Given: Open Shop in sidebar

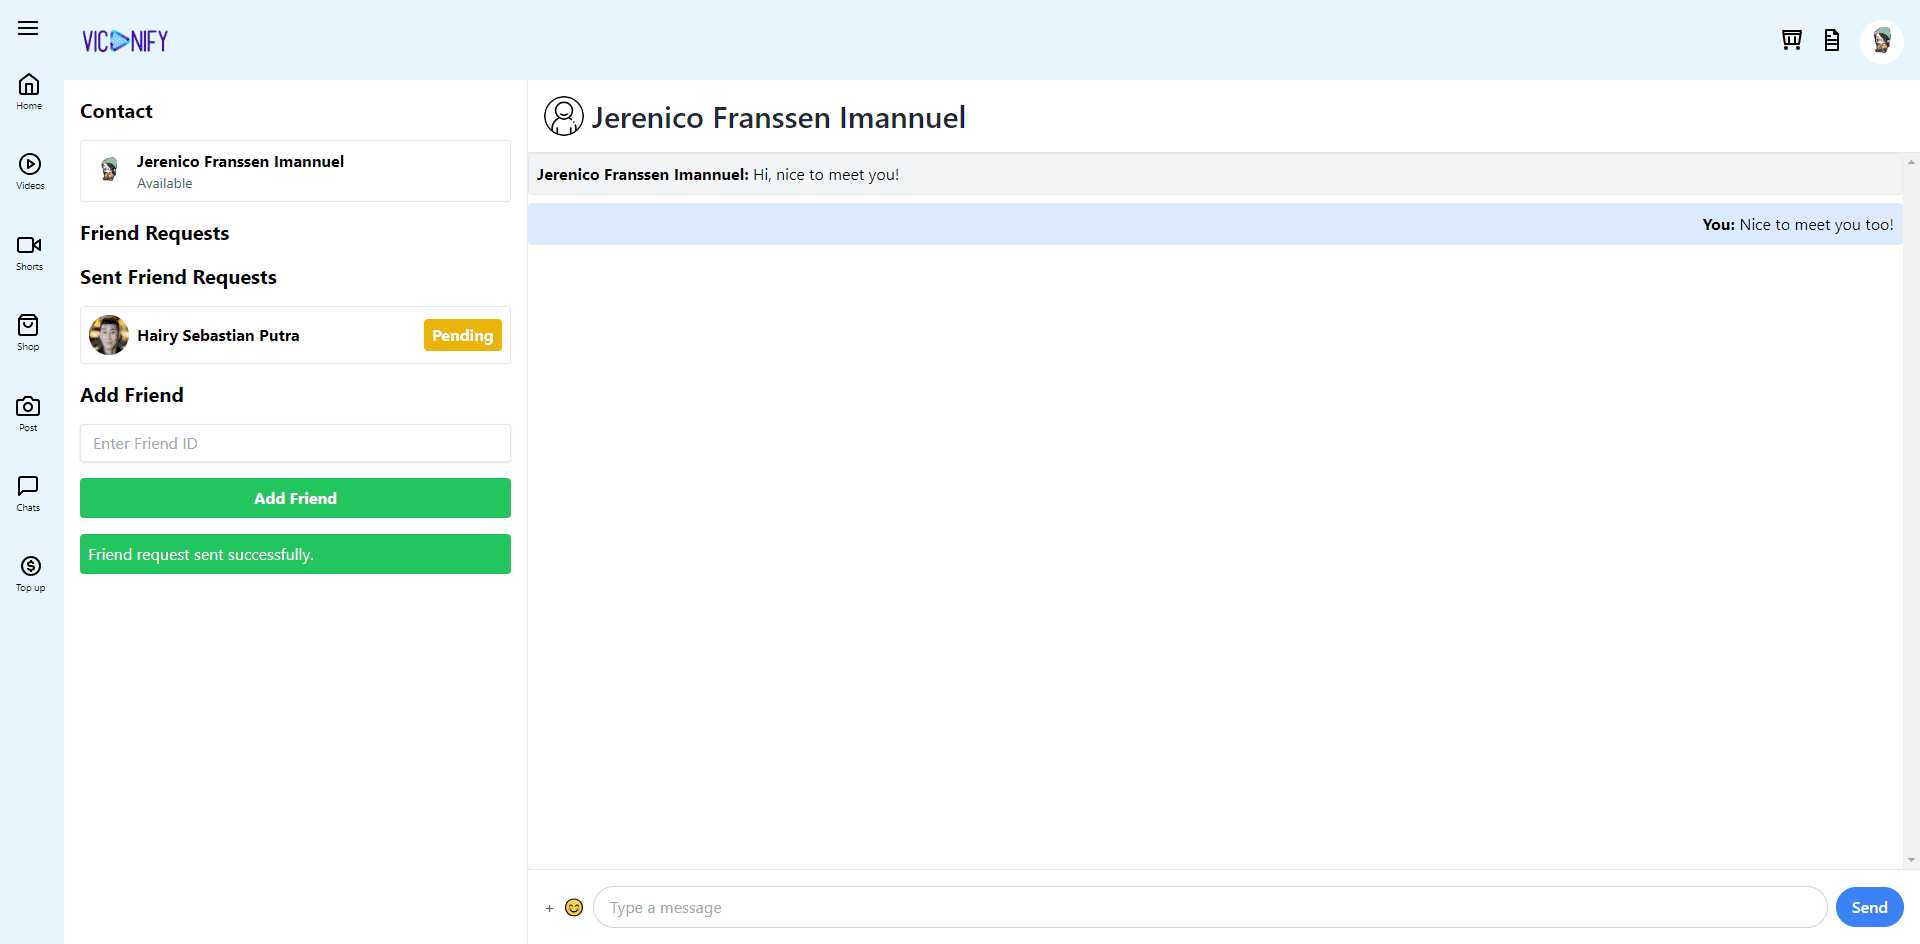Looking at the screenshot, I should (x=28, y=332).
